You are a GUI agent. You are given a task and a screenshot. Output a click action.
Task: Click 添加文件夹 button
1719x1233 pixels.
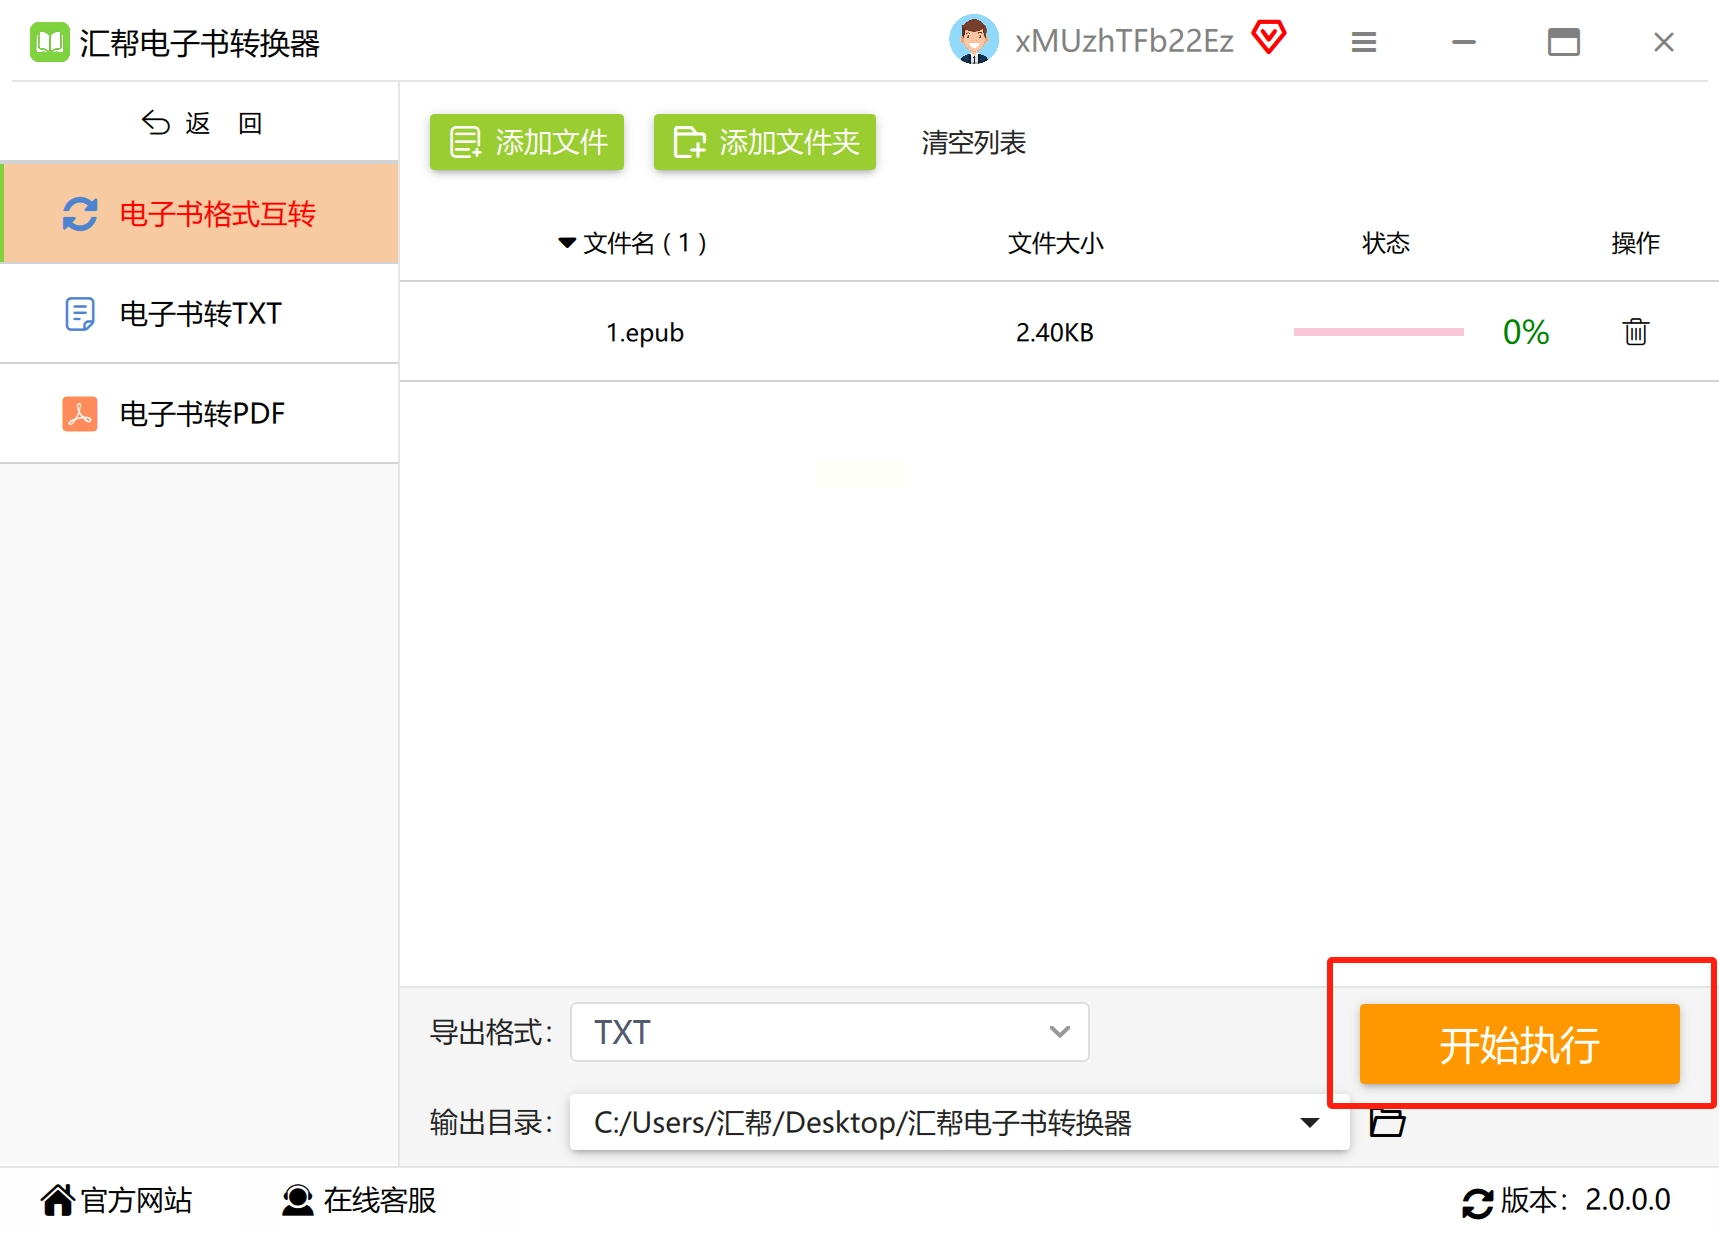click(x=765, y=142)
